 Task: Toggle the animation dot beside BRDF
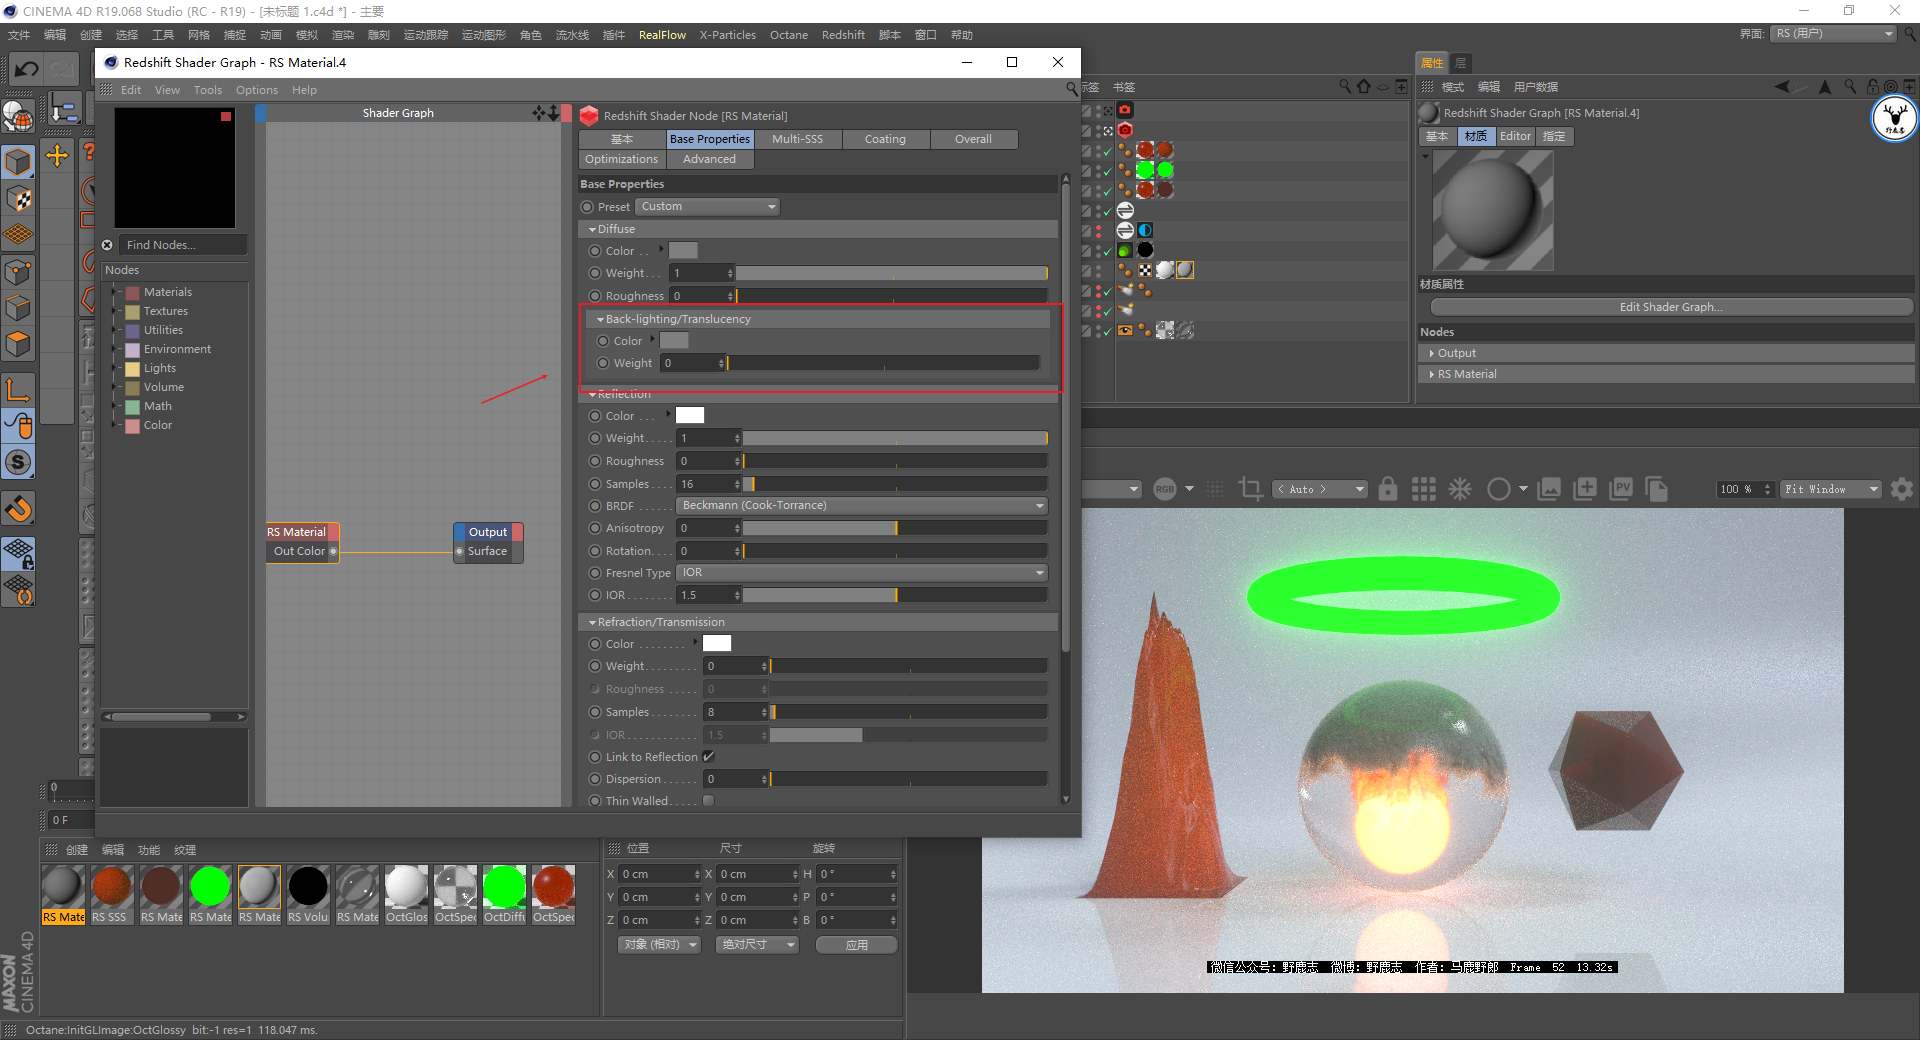(x=595, y=506)
